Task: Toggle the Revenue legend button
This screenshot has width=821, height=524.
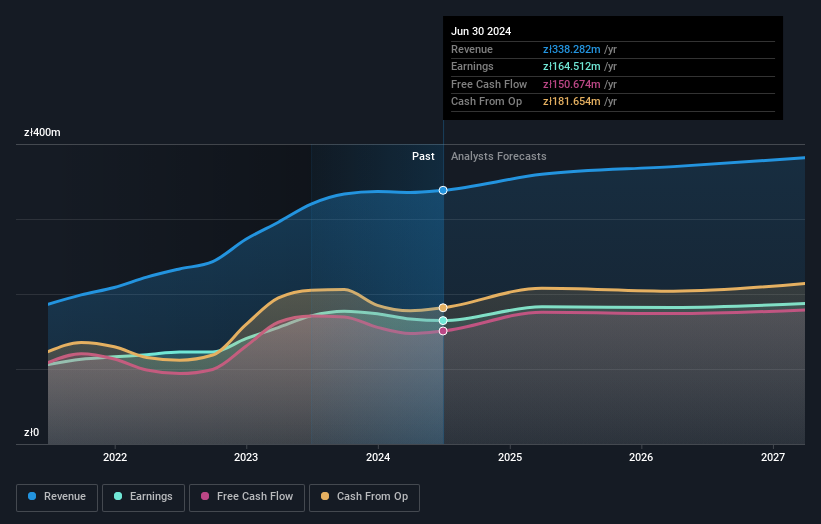Action: point(57,497)
